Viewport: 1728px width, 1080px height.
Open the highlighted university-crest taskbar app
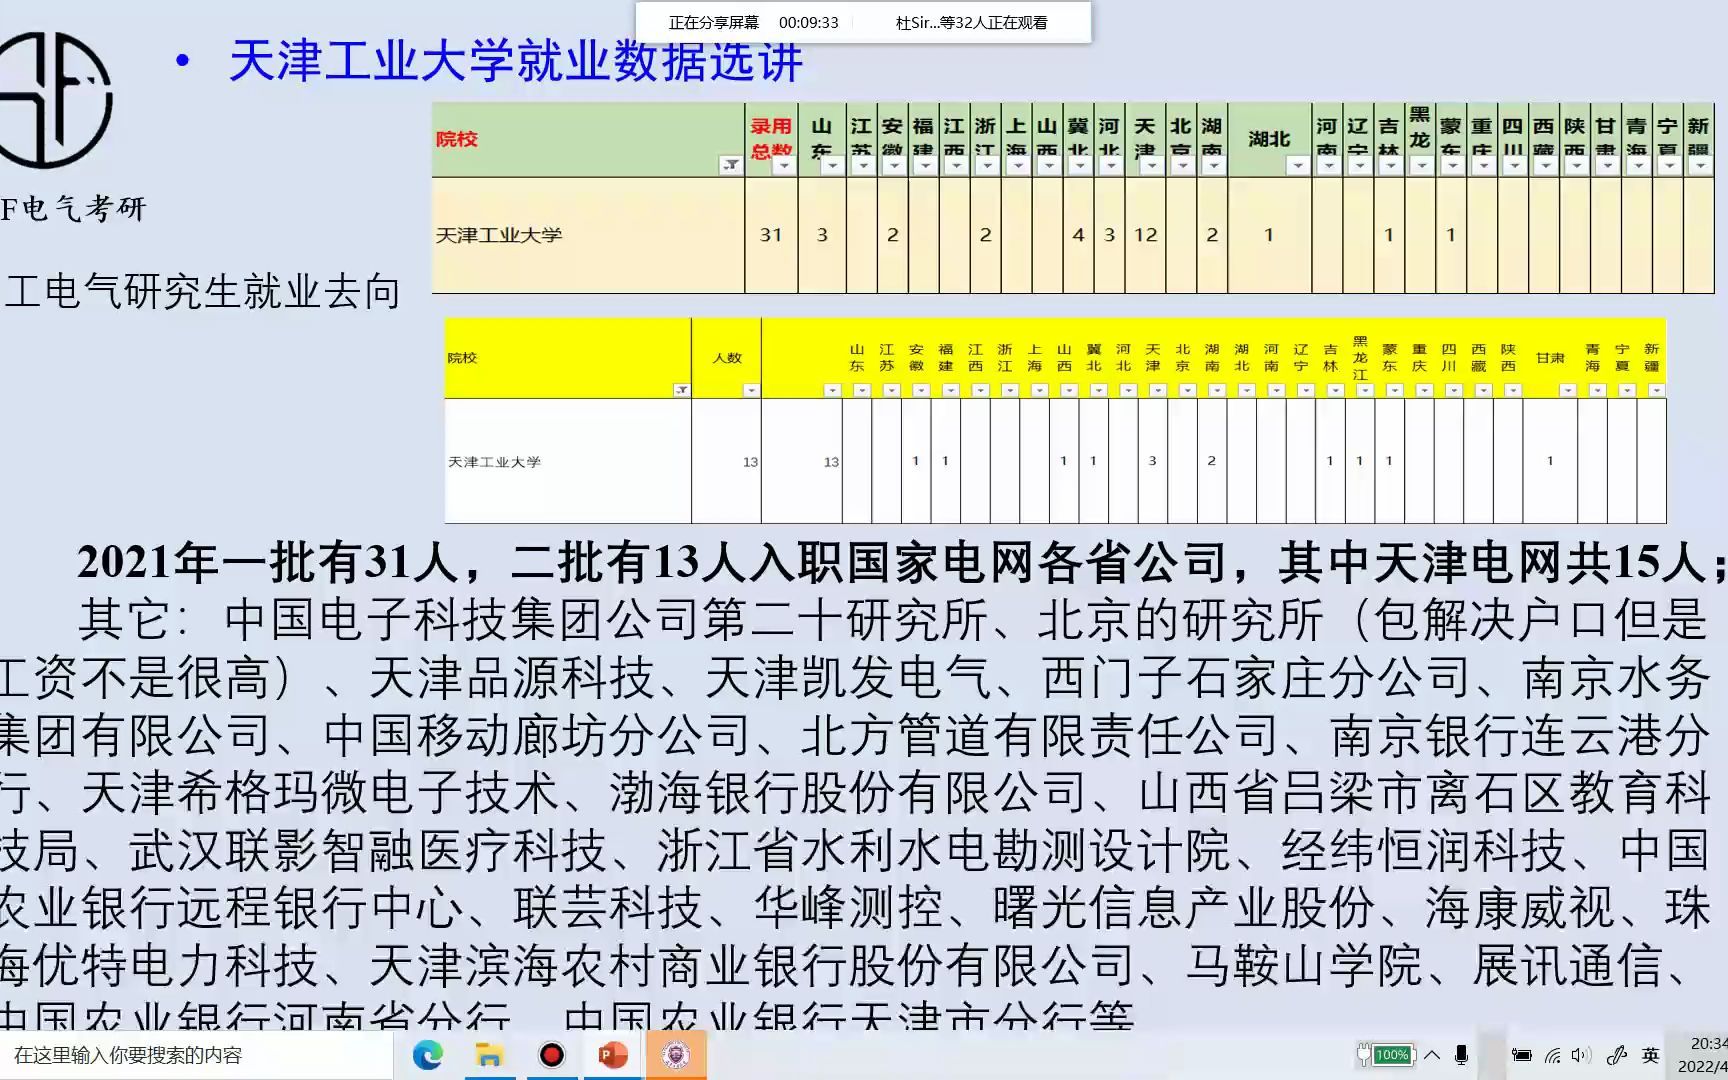(675, 1055)
